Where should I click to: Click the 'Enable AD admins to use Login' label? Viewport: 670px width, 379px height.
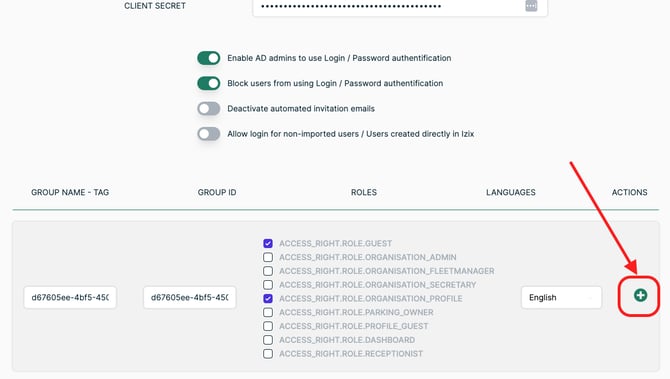click(339, 58)
